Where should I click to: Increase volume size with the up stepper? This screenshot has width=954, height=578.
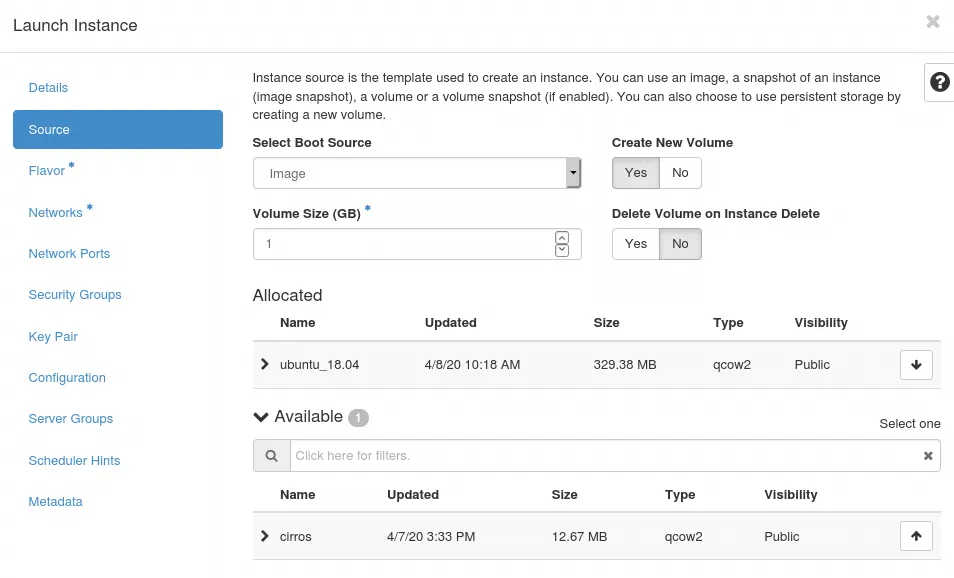click(562, 238)
